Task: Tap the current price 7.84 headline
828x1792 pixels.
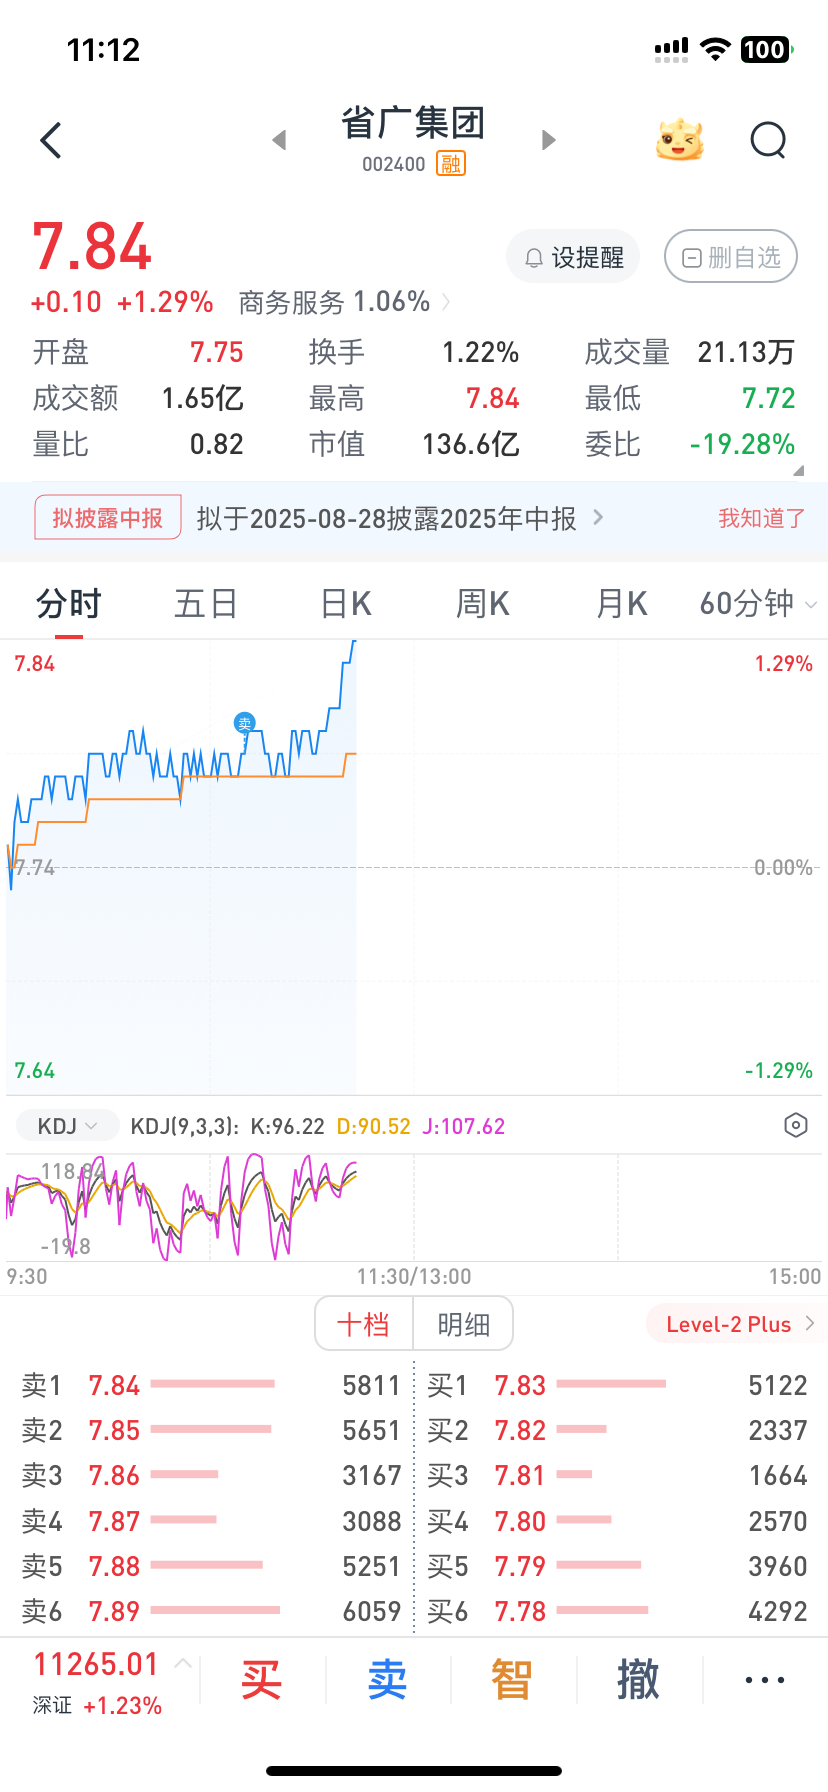Action: 92,247
